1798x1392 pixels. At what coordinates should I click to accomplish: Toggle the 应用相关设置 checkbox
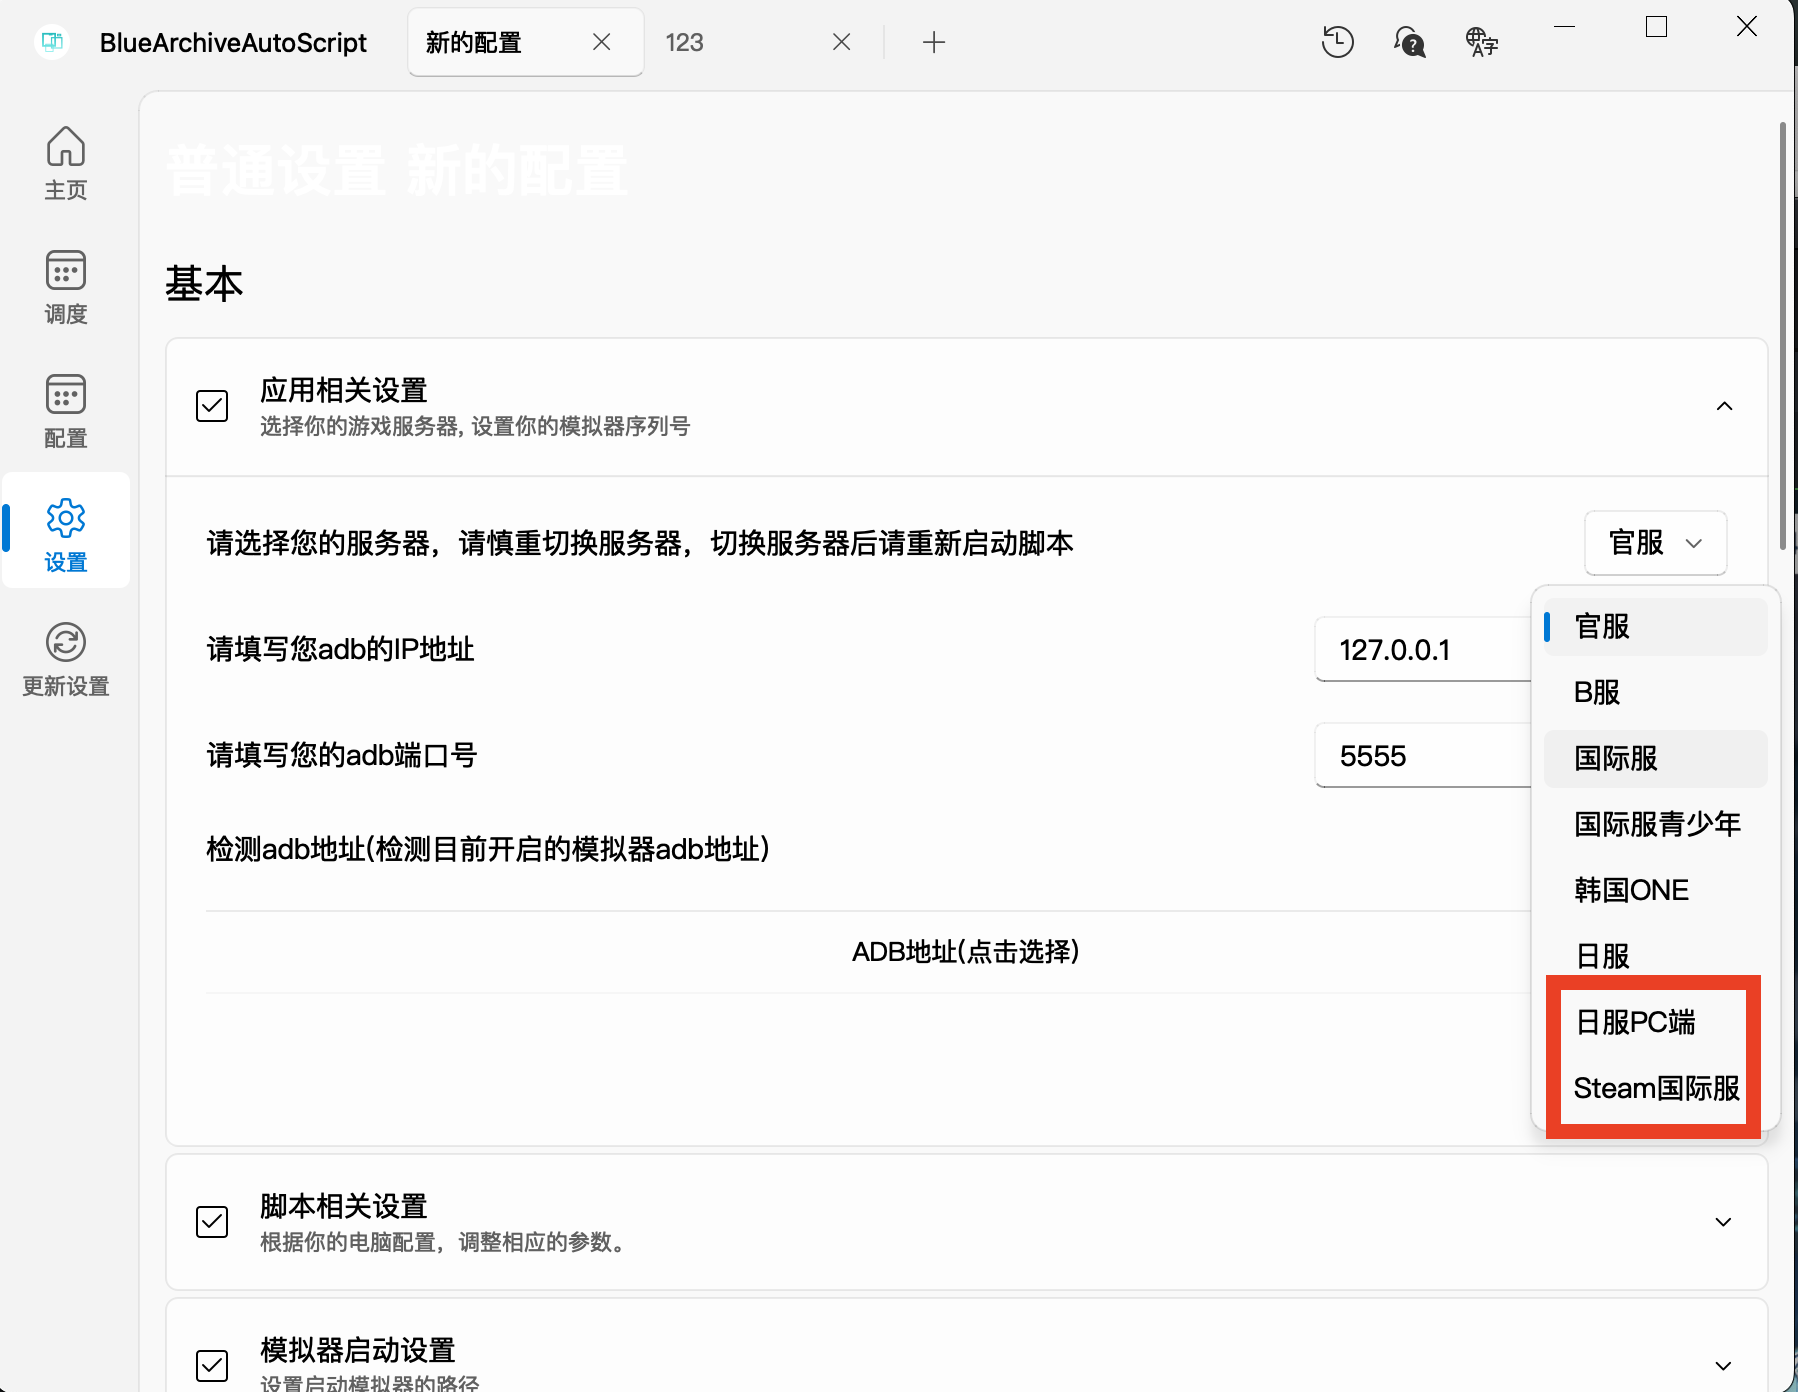point(212,406)
